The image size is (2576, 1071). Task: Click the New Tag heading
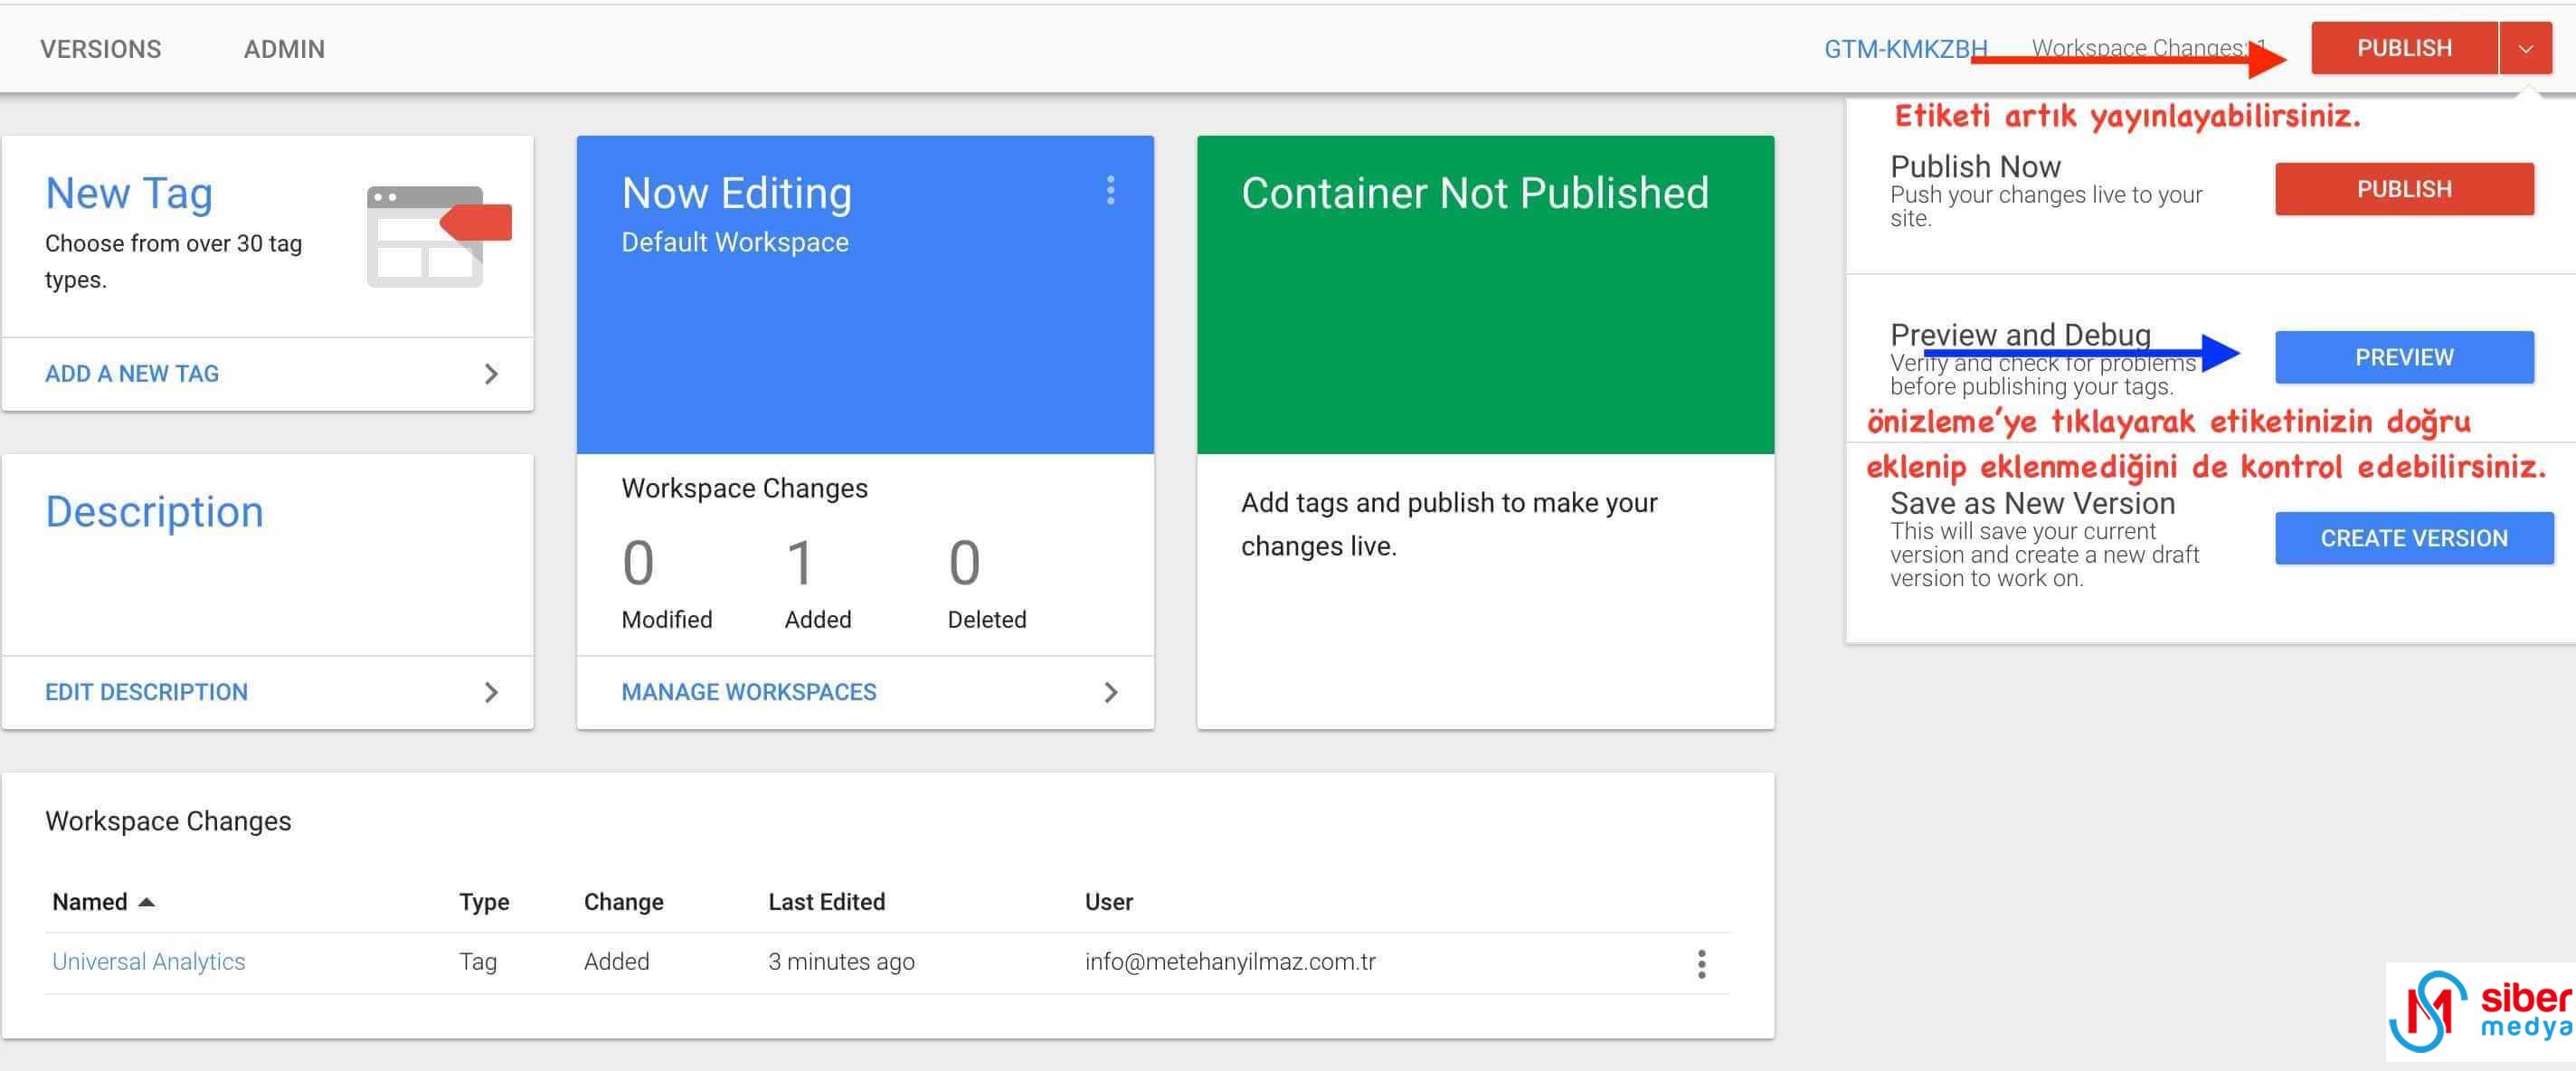click(129, 193)
